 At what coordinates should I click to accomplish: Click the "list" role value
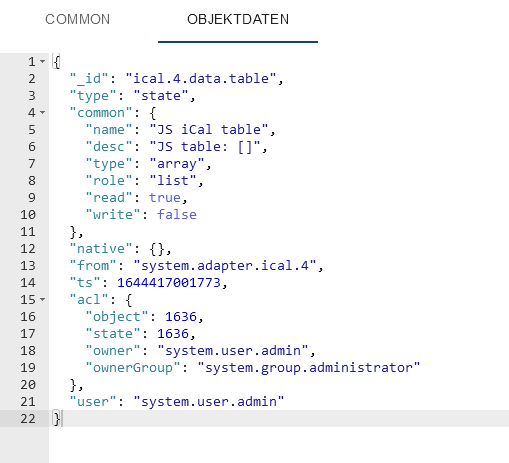pyautogui.click(x=173, y=181)
